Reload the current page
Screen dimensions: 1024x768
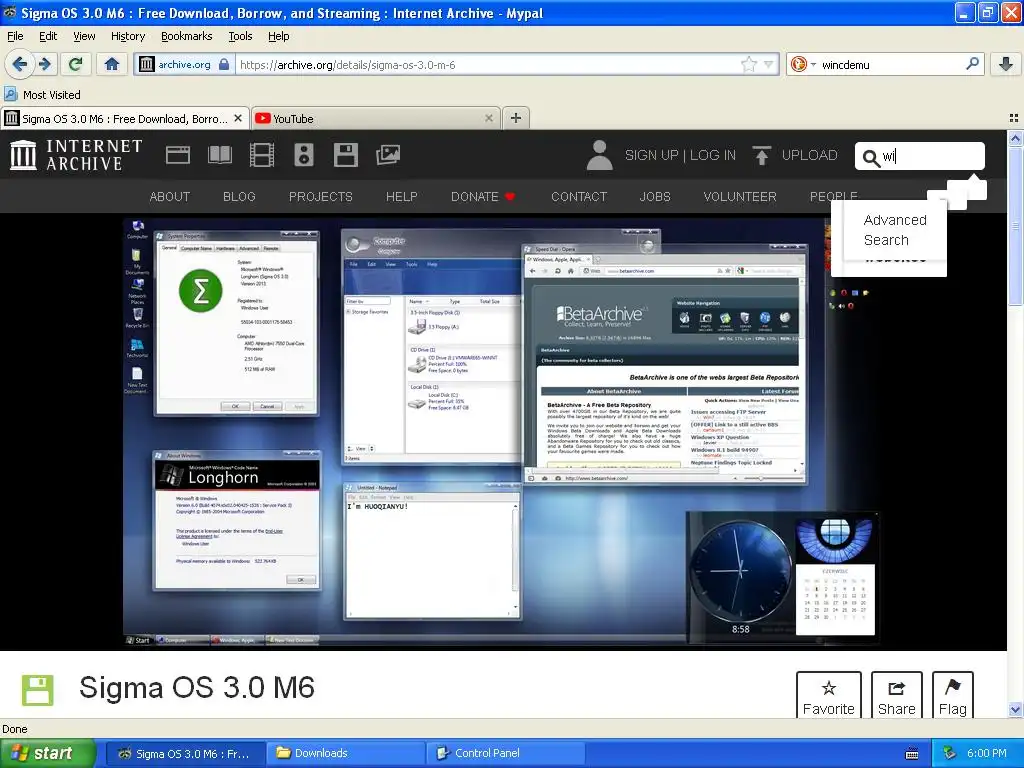point(75,64)
